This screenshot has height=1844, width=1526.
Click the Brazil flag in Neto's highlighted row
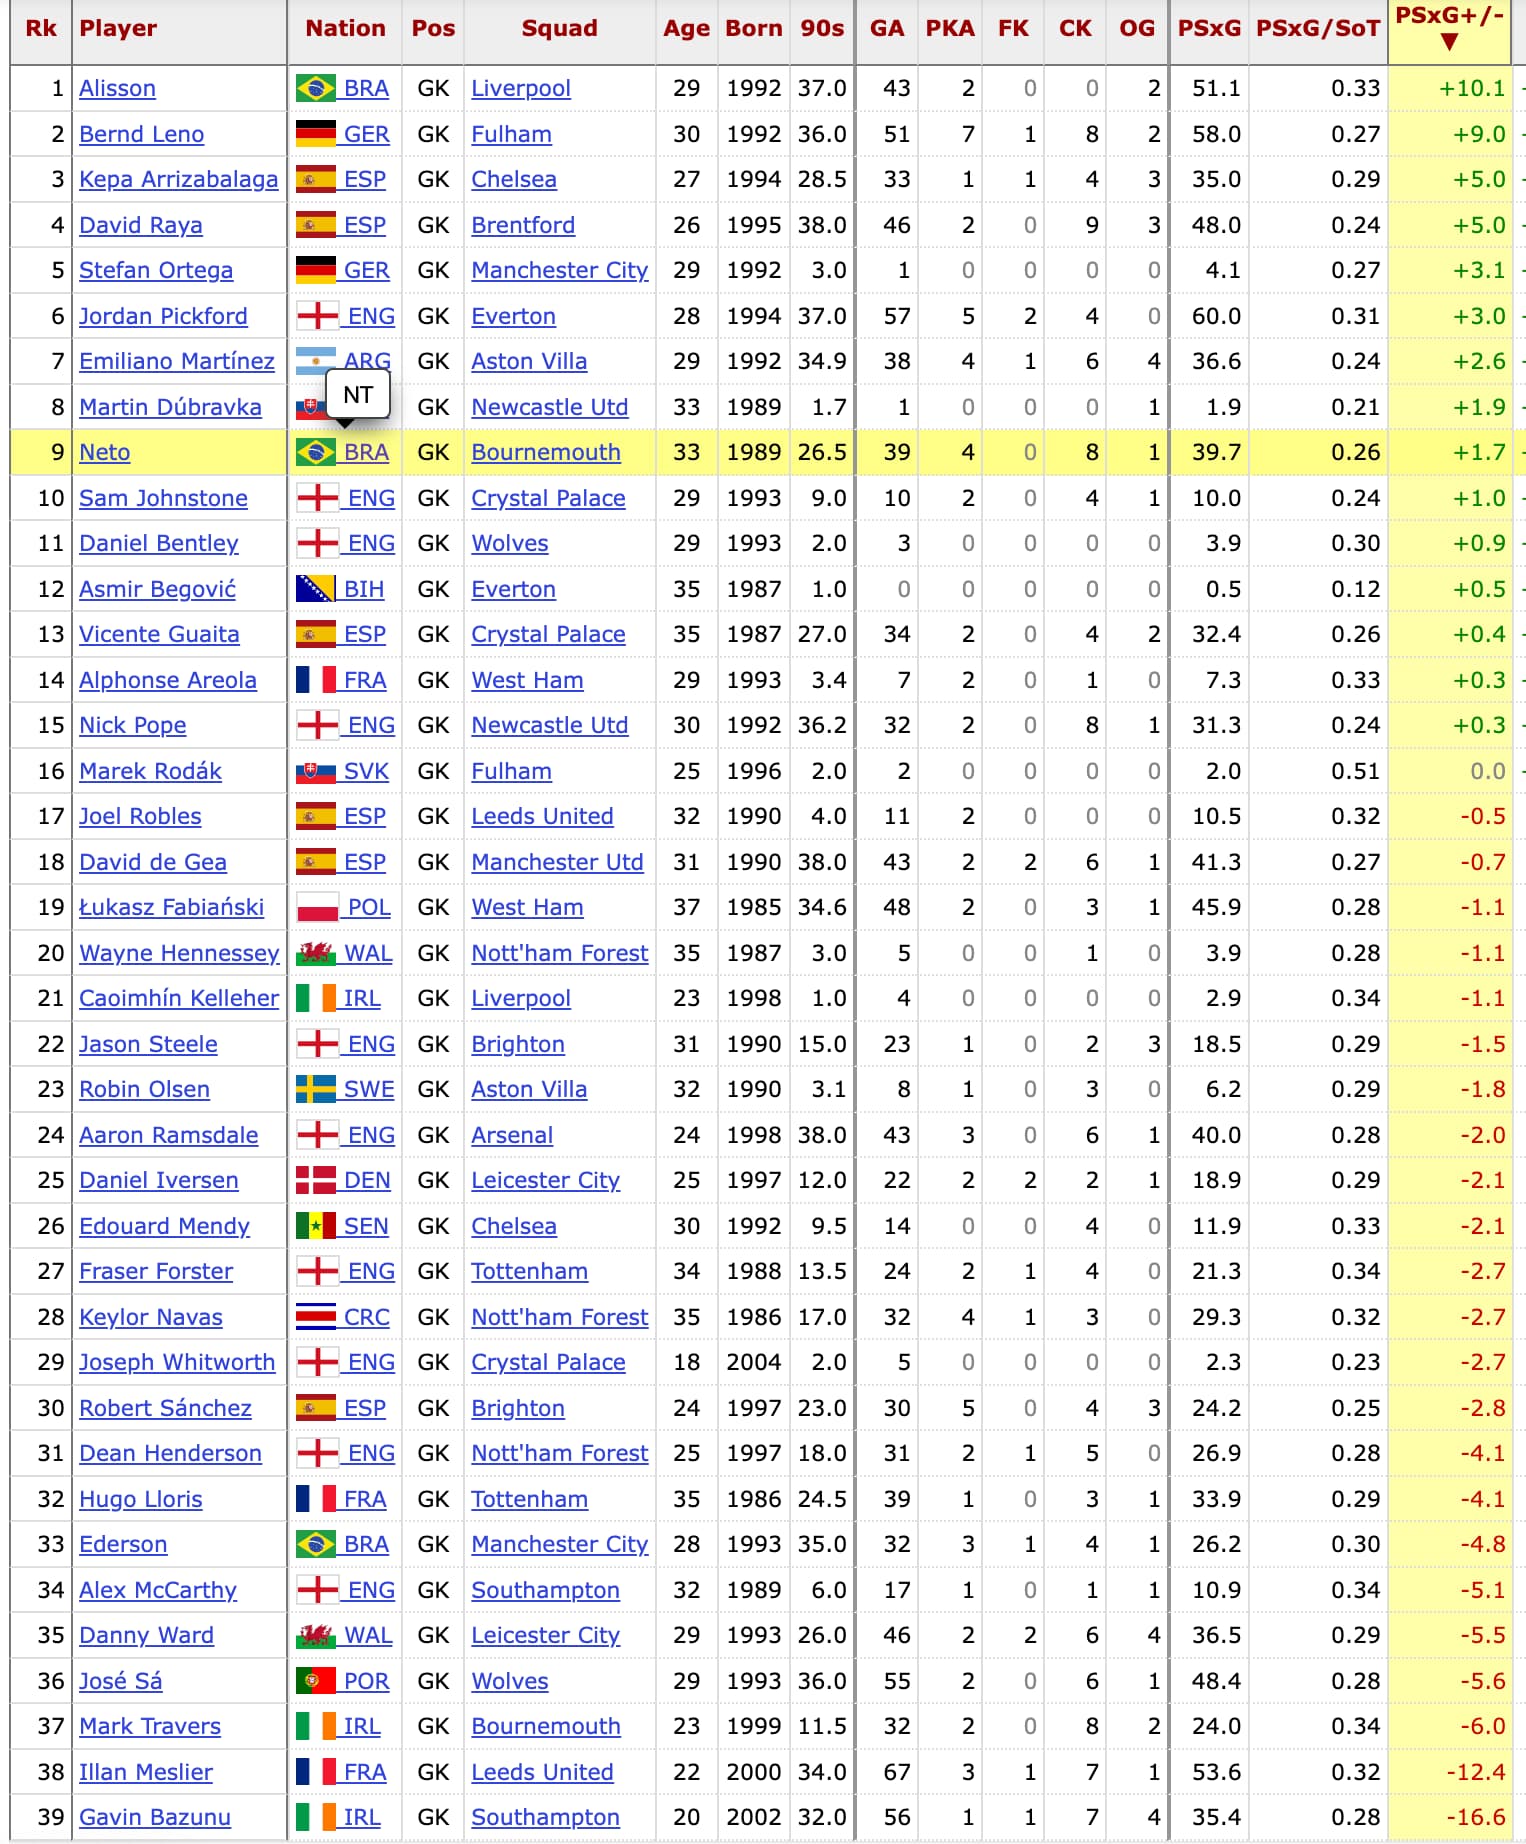(316, 453)
